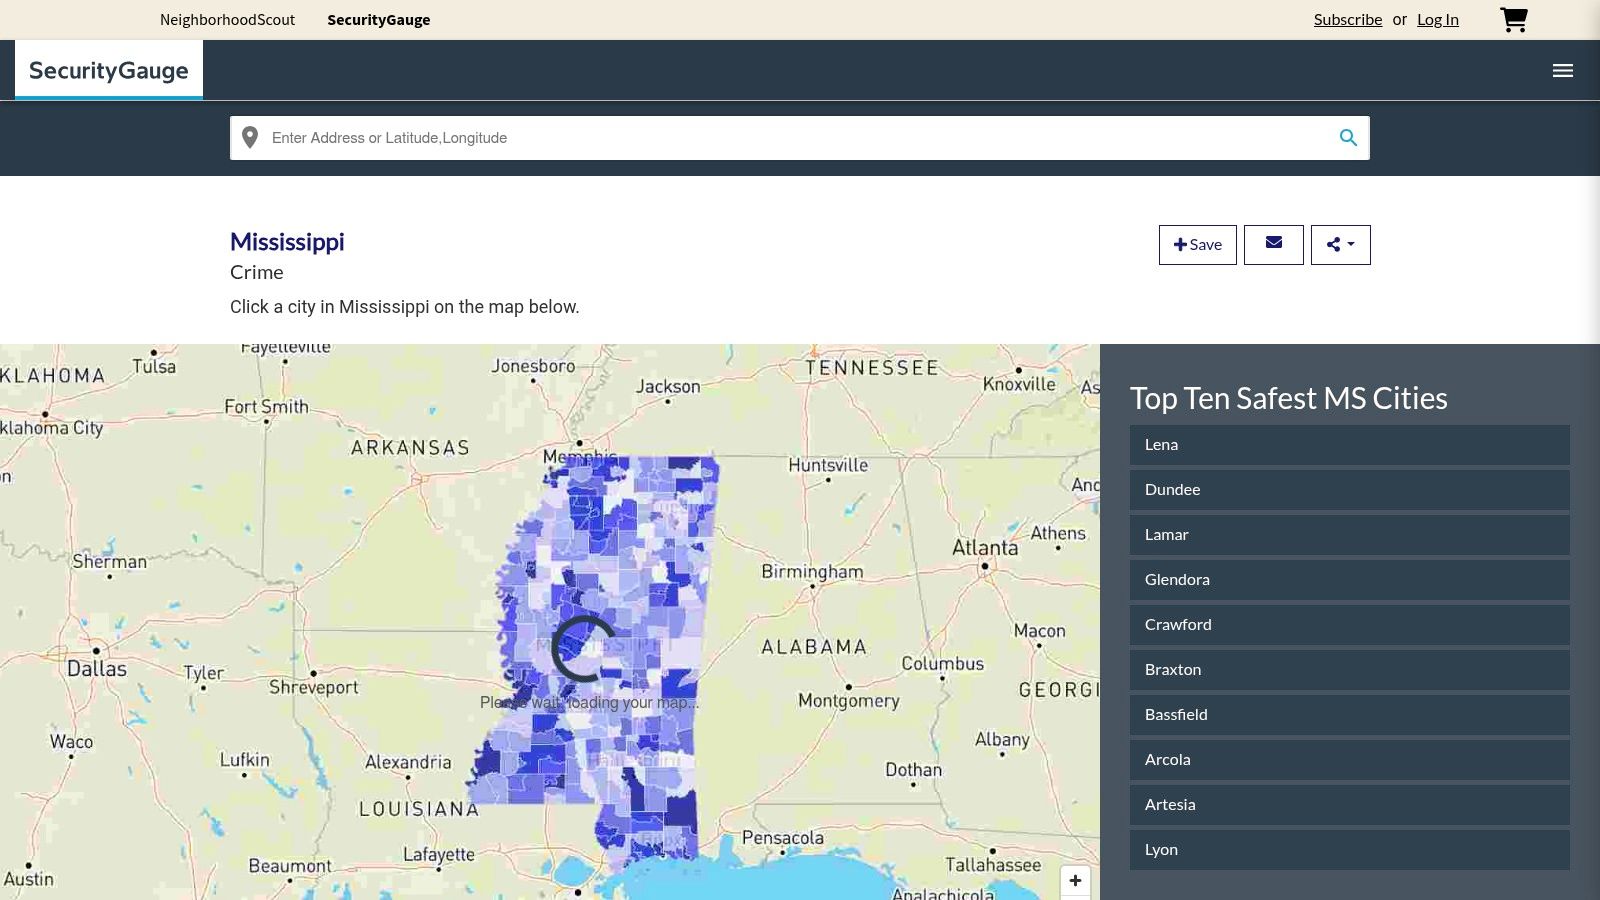Email this Mississippi report via envelope button
Viewport: 1600px width, 900px height.
pyautogui.click(x=1274, y=245)
